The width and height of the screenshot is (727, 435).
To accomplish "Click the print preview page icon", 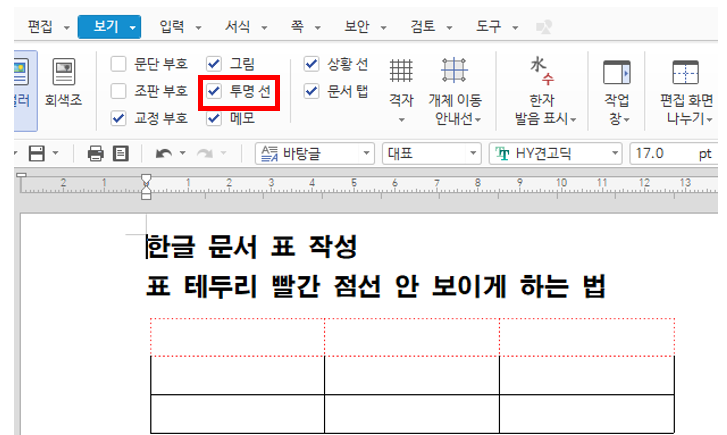I will (x=121, y=154).
